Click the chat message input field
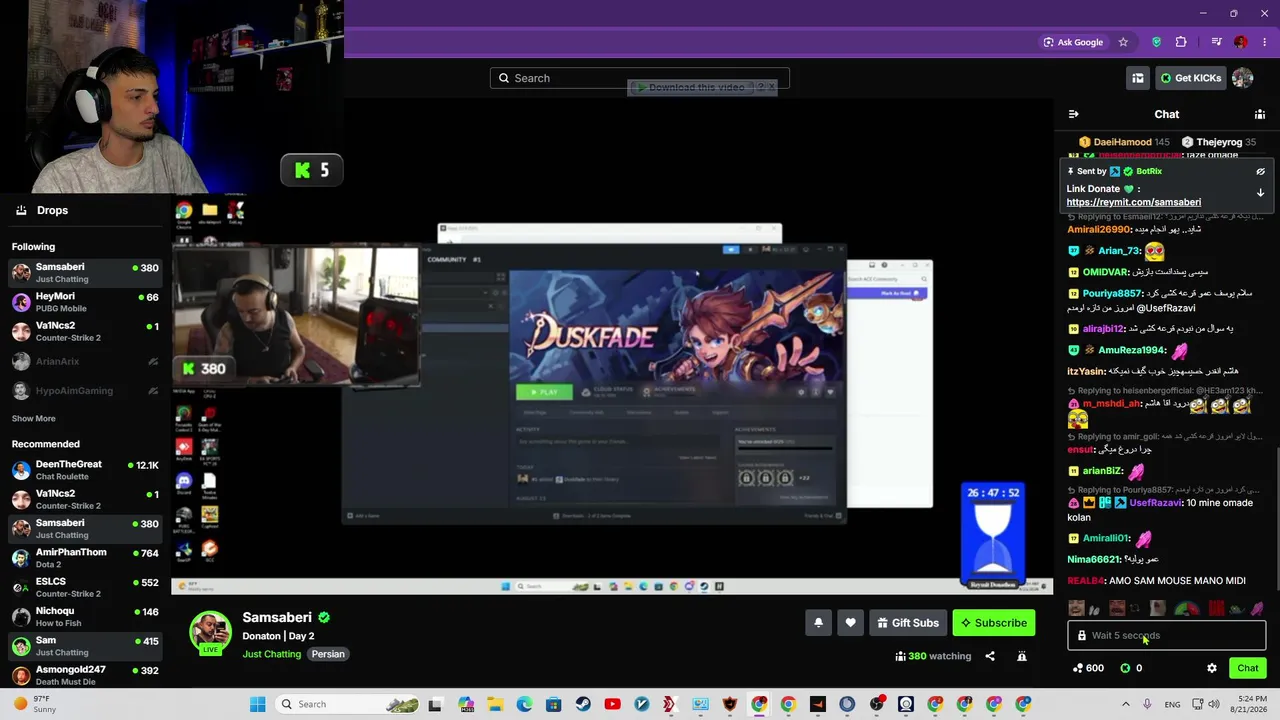This screenshot has width=1280, height=720. click(x=1166, y=635)
